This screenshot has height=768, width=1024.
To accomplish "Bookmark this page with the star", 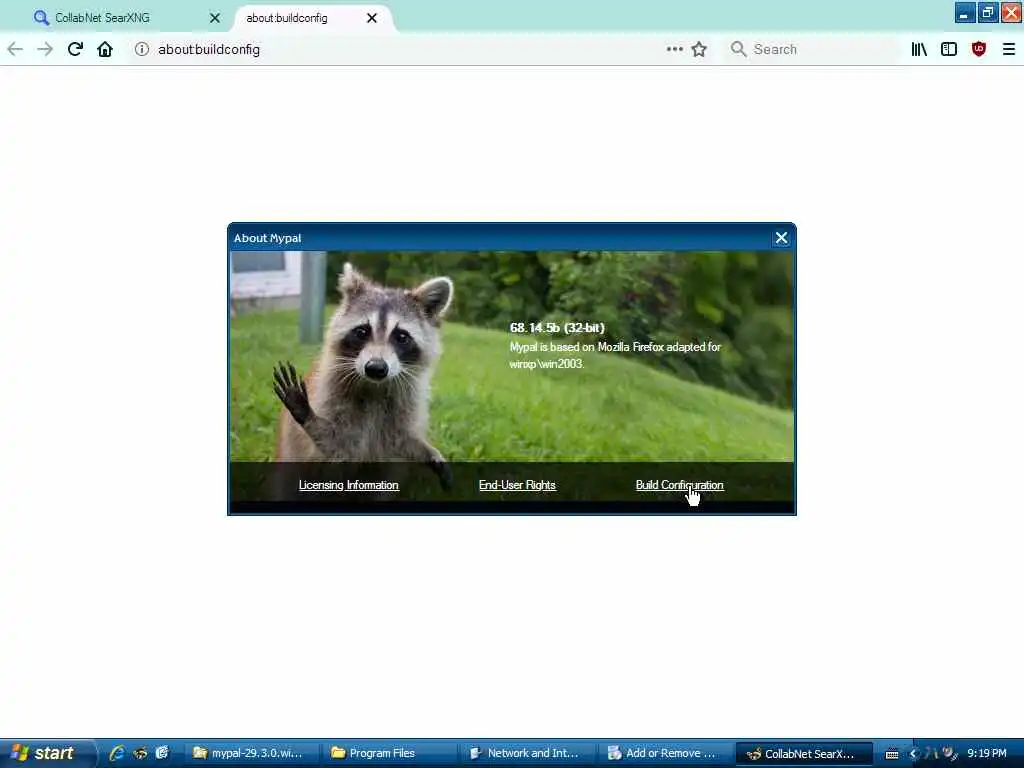I will click(699, 50).
